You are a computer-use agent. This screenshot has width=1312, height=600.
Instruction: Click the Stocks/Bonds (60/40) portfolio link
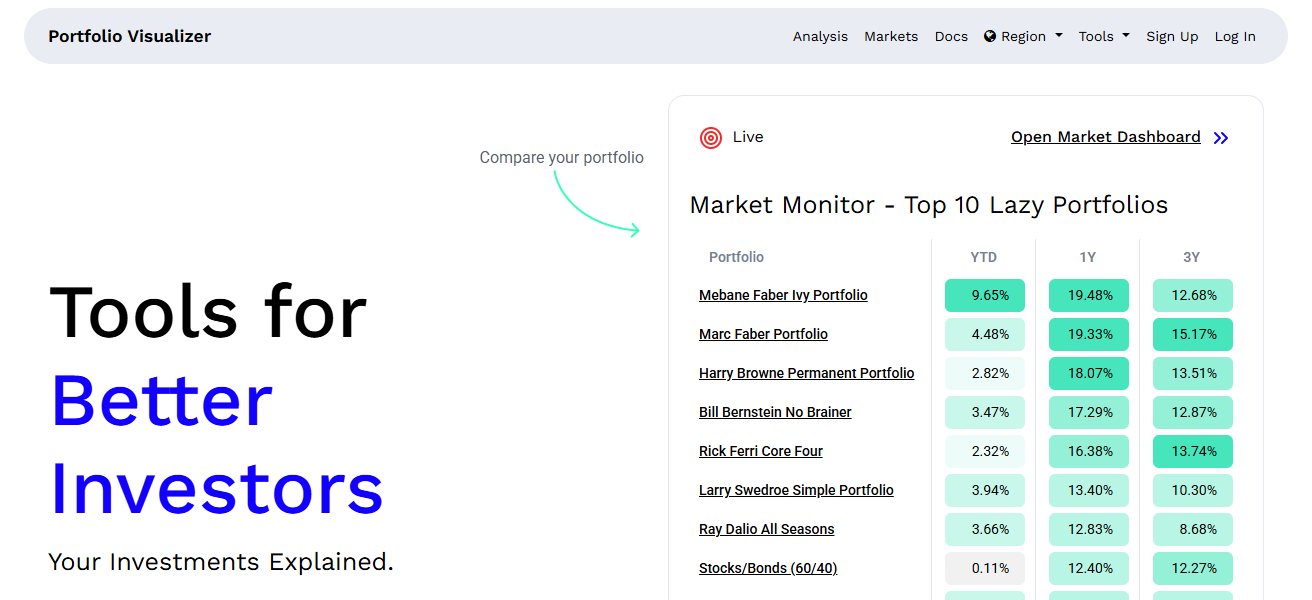pos(768,568)
